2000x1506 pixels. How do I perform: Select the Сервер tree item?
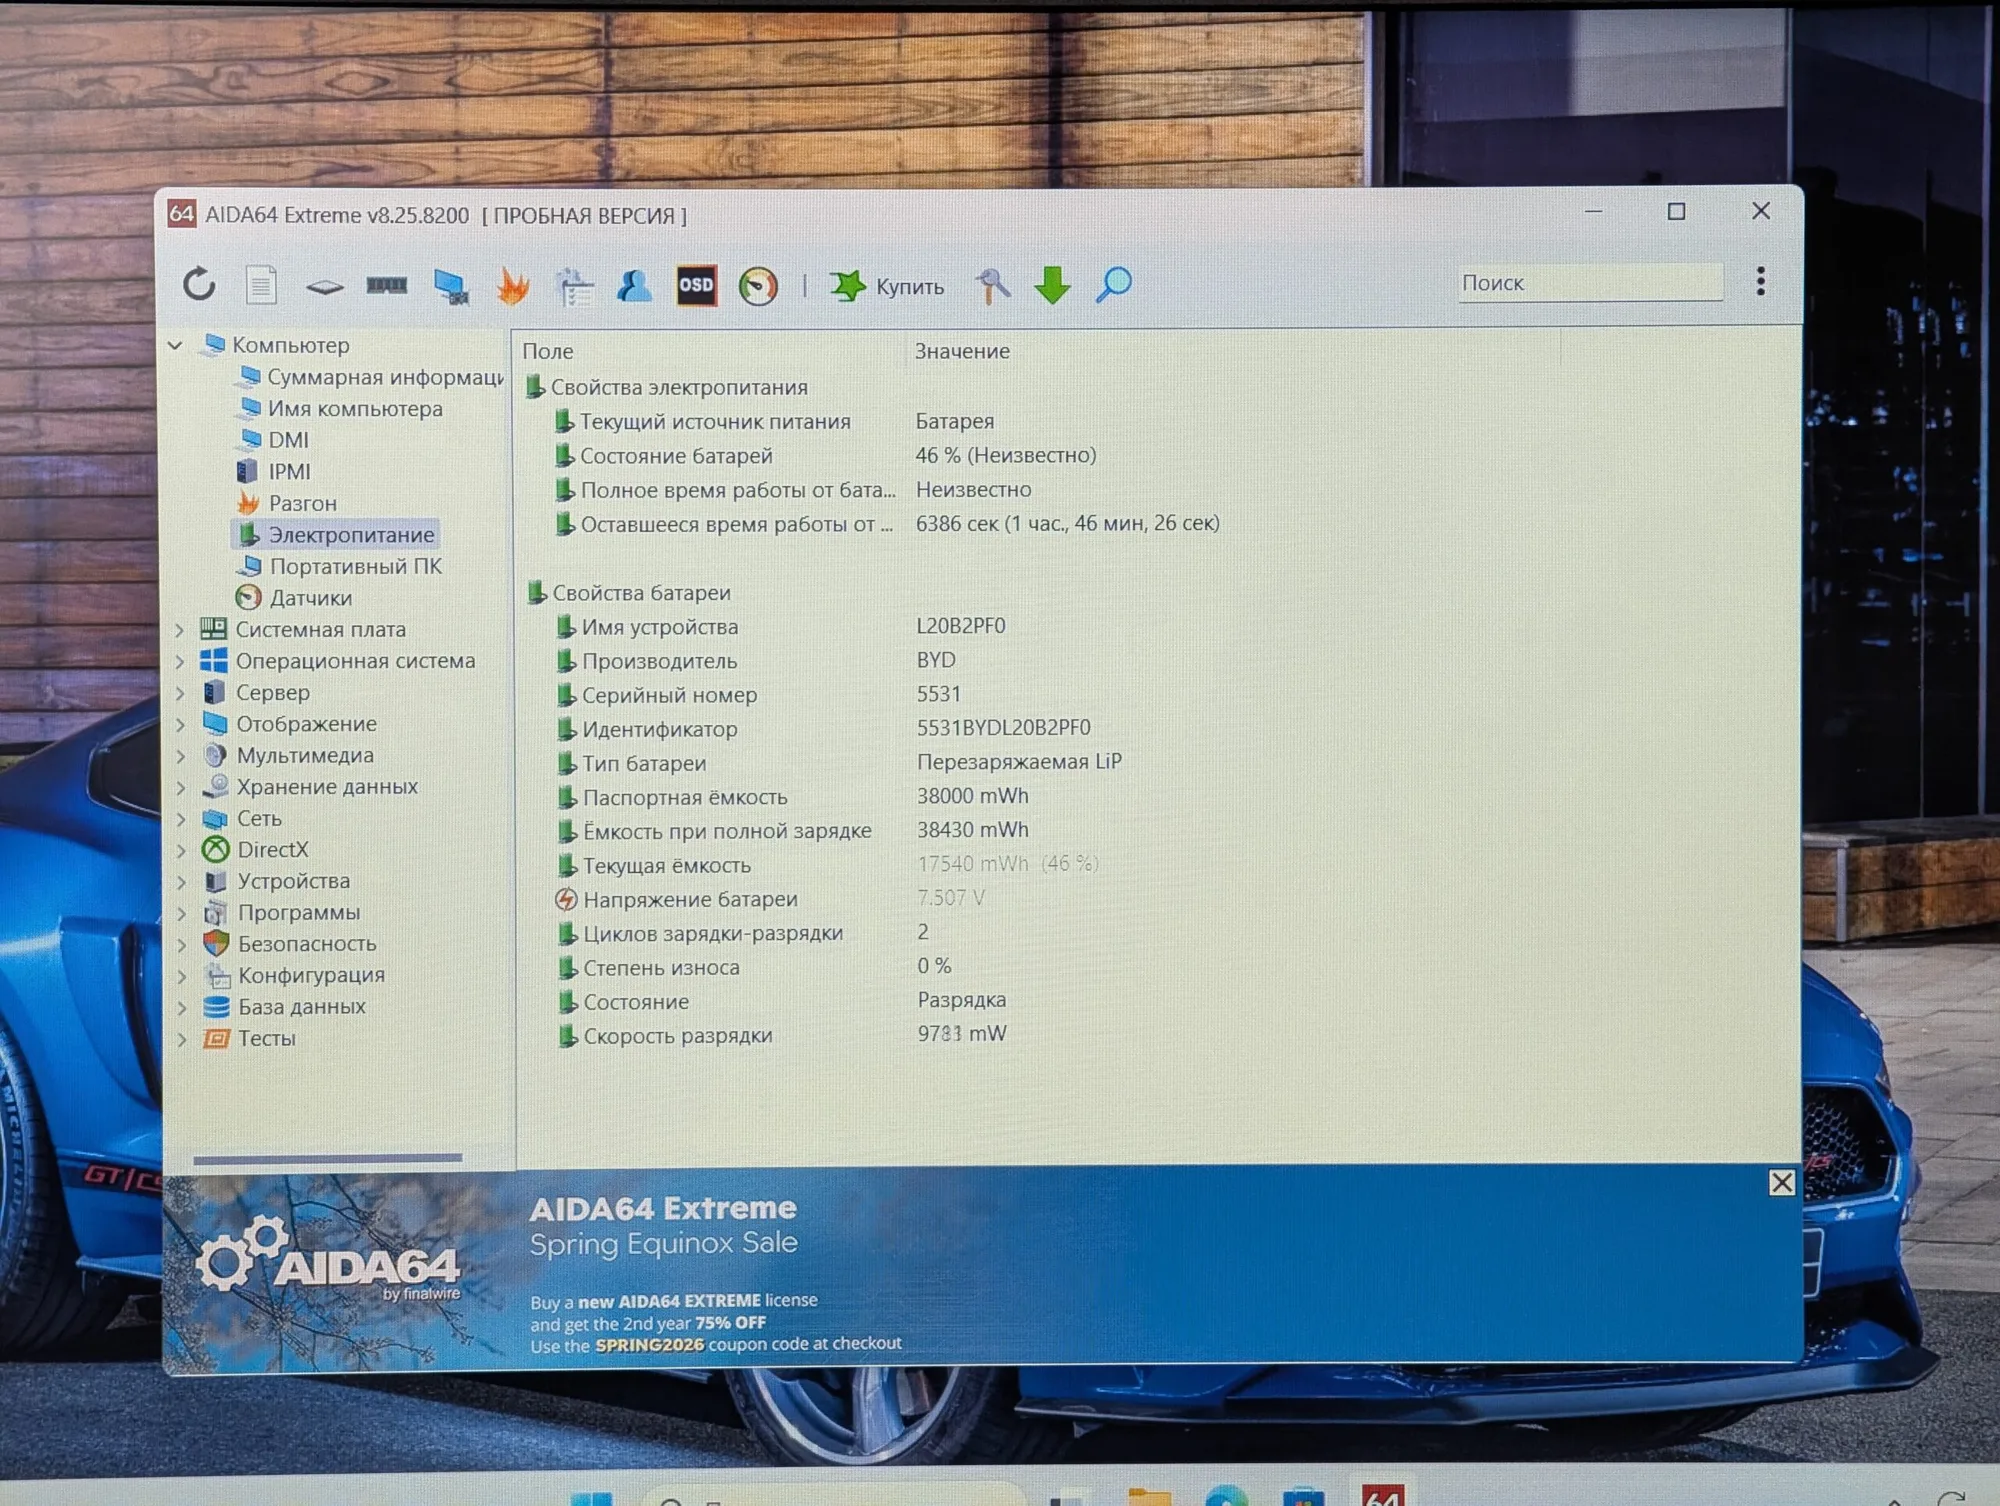(x=257, y=692)
